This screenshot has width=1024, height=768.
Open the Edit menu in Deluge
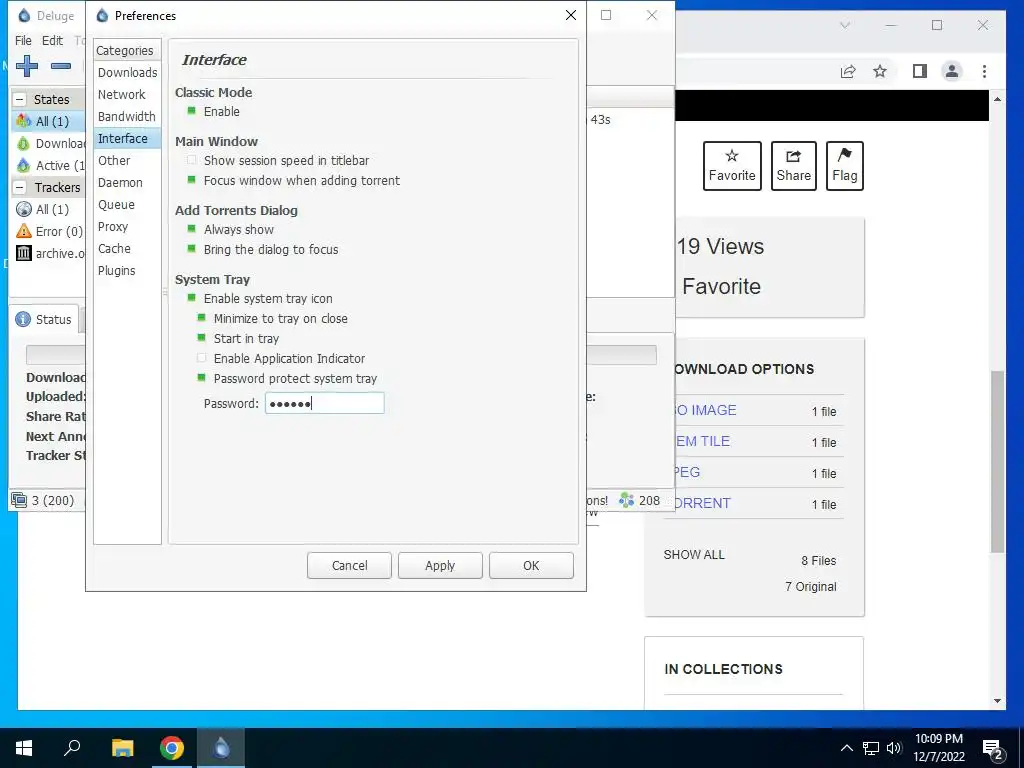coord(52,40)
